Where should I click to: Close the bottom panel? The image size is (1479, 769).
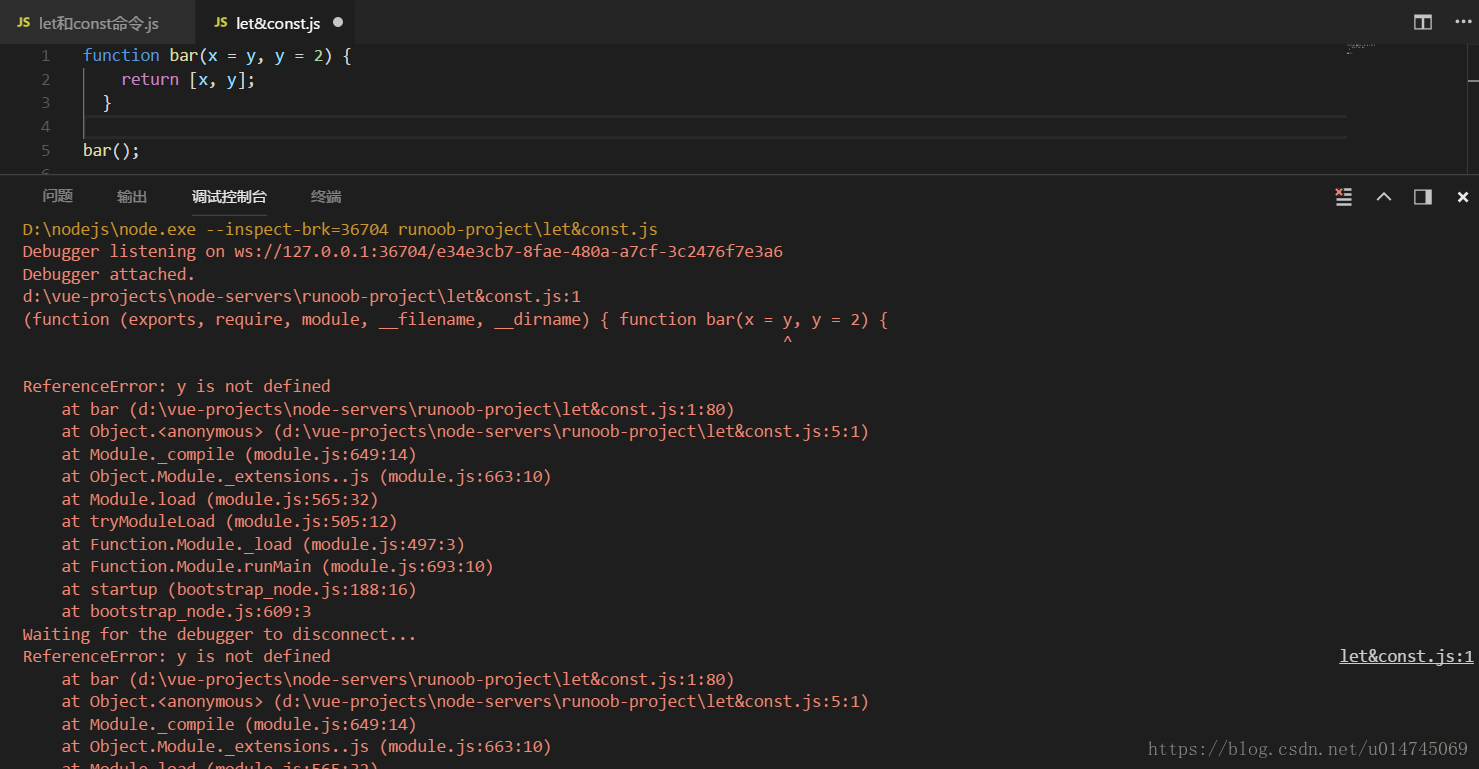tap(1462, 196)
